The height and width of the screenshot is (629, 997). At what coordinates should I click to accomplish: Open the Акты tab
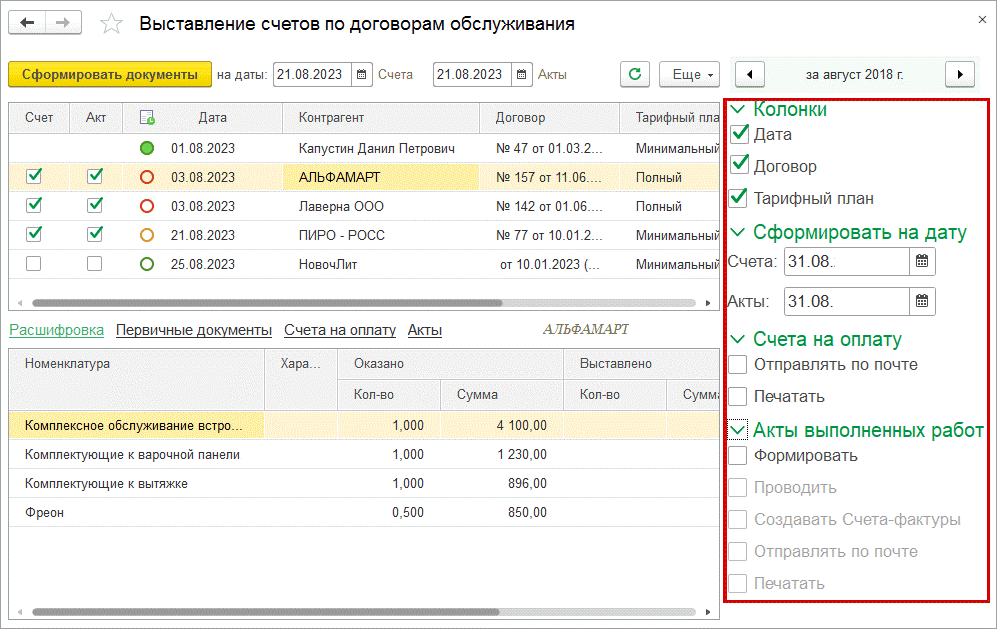[425, 329]
